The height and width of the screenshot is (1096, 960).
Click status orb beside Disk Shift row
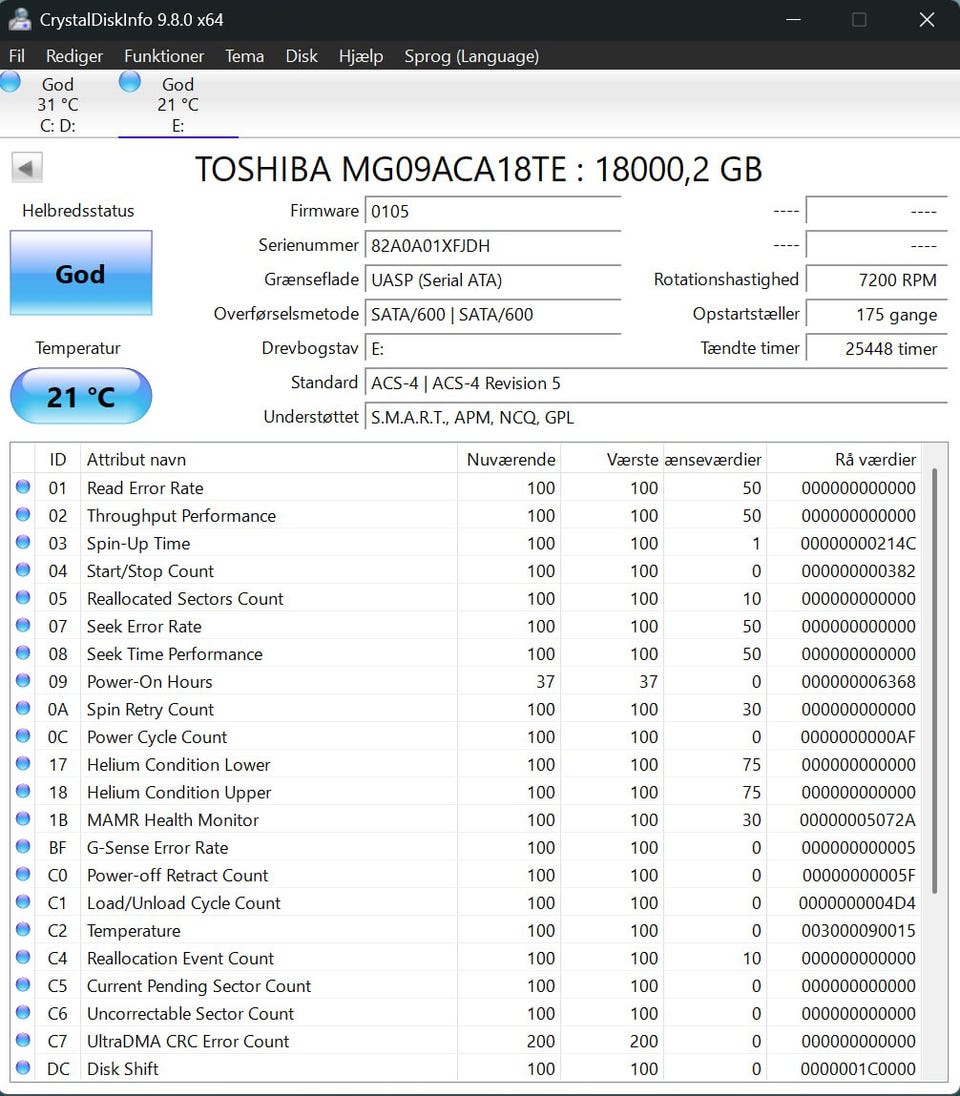23,1069
